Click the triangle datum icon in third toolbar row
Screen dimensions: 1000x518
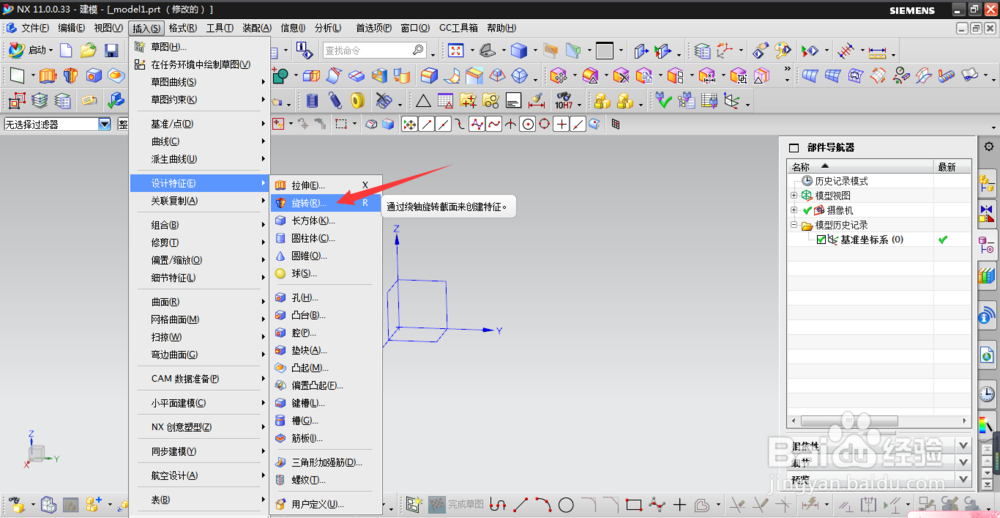[423, 100]
